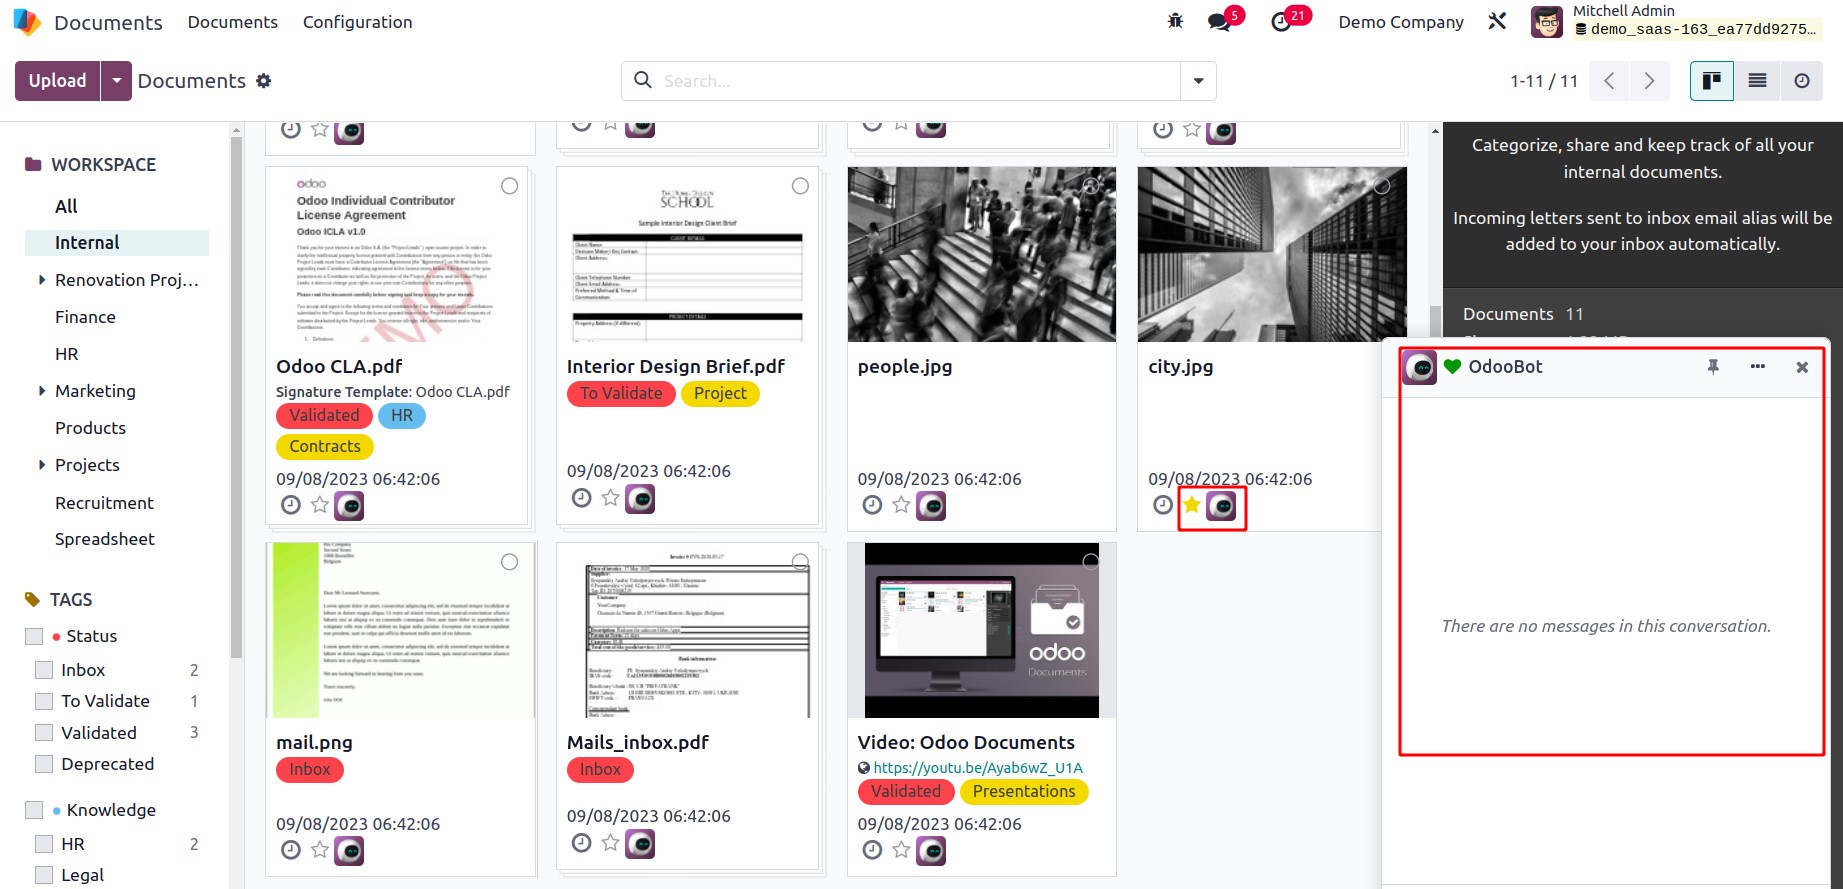Select the Odoo CLA.pdf card circle
Image resolution: width=1843 pixels, height=889 pixels.
pyautogui.click(x=509, y=186)
